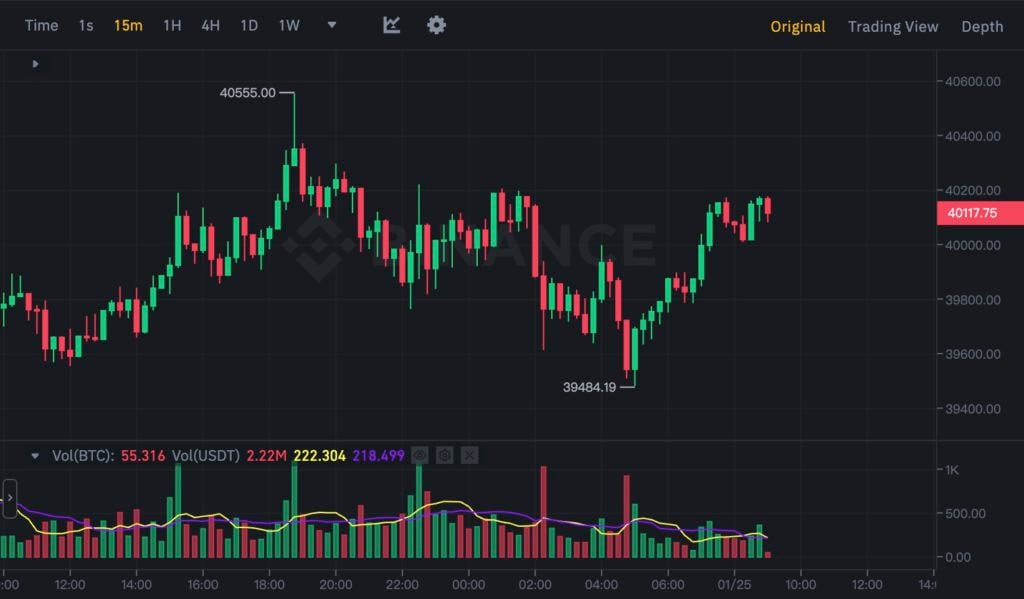The image size is (1024, 599).
Task: Switch to the 1W interval
Action: [289, 26]
